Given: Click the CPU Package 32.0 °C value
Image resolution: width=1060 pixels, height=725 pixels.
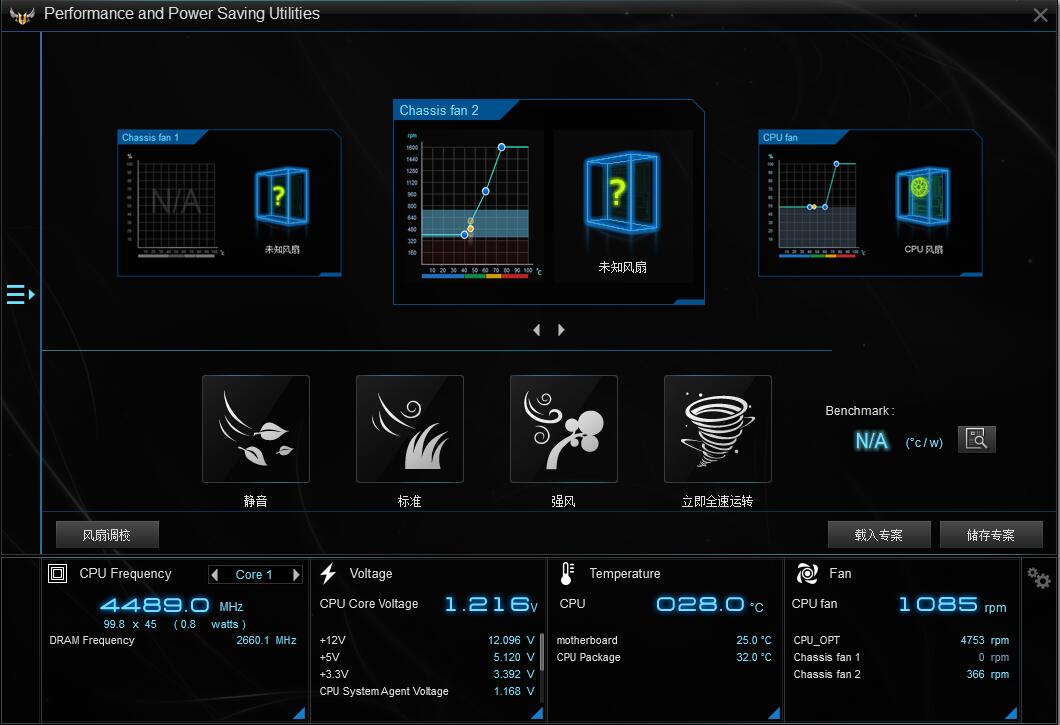Looking at the screenshot, I should (754, 657).
